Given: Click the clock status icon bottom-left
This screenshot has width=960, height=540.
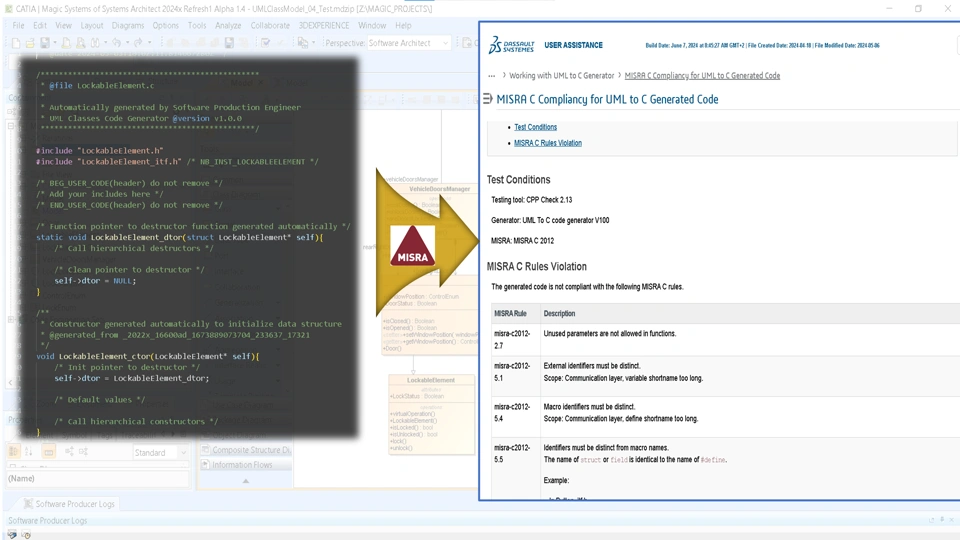Looking at the screenshot, I should tap(26, 534).
